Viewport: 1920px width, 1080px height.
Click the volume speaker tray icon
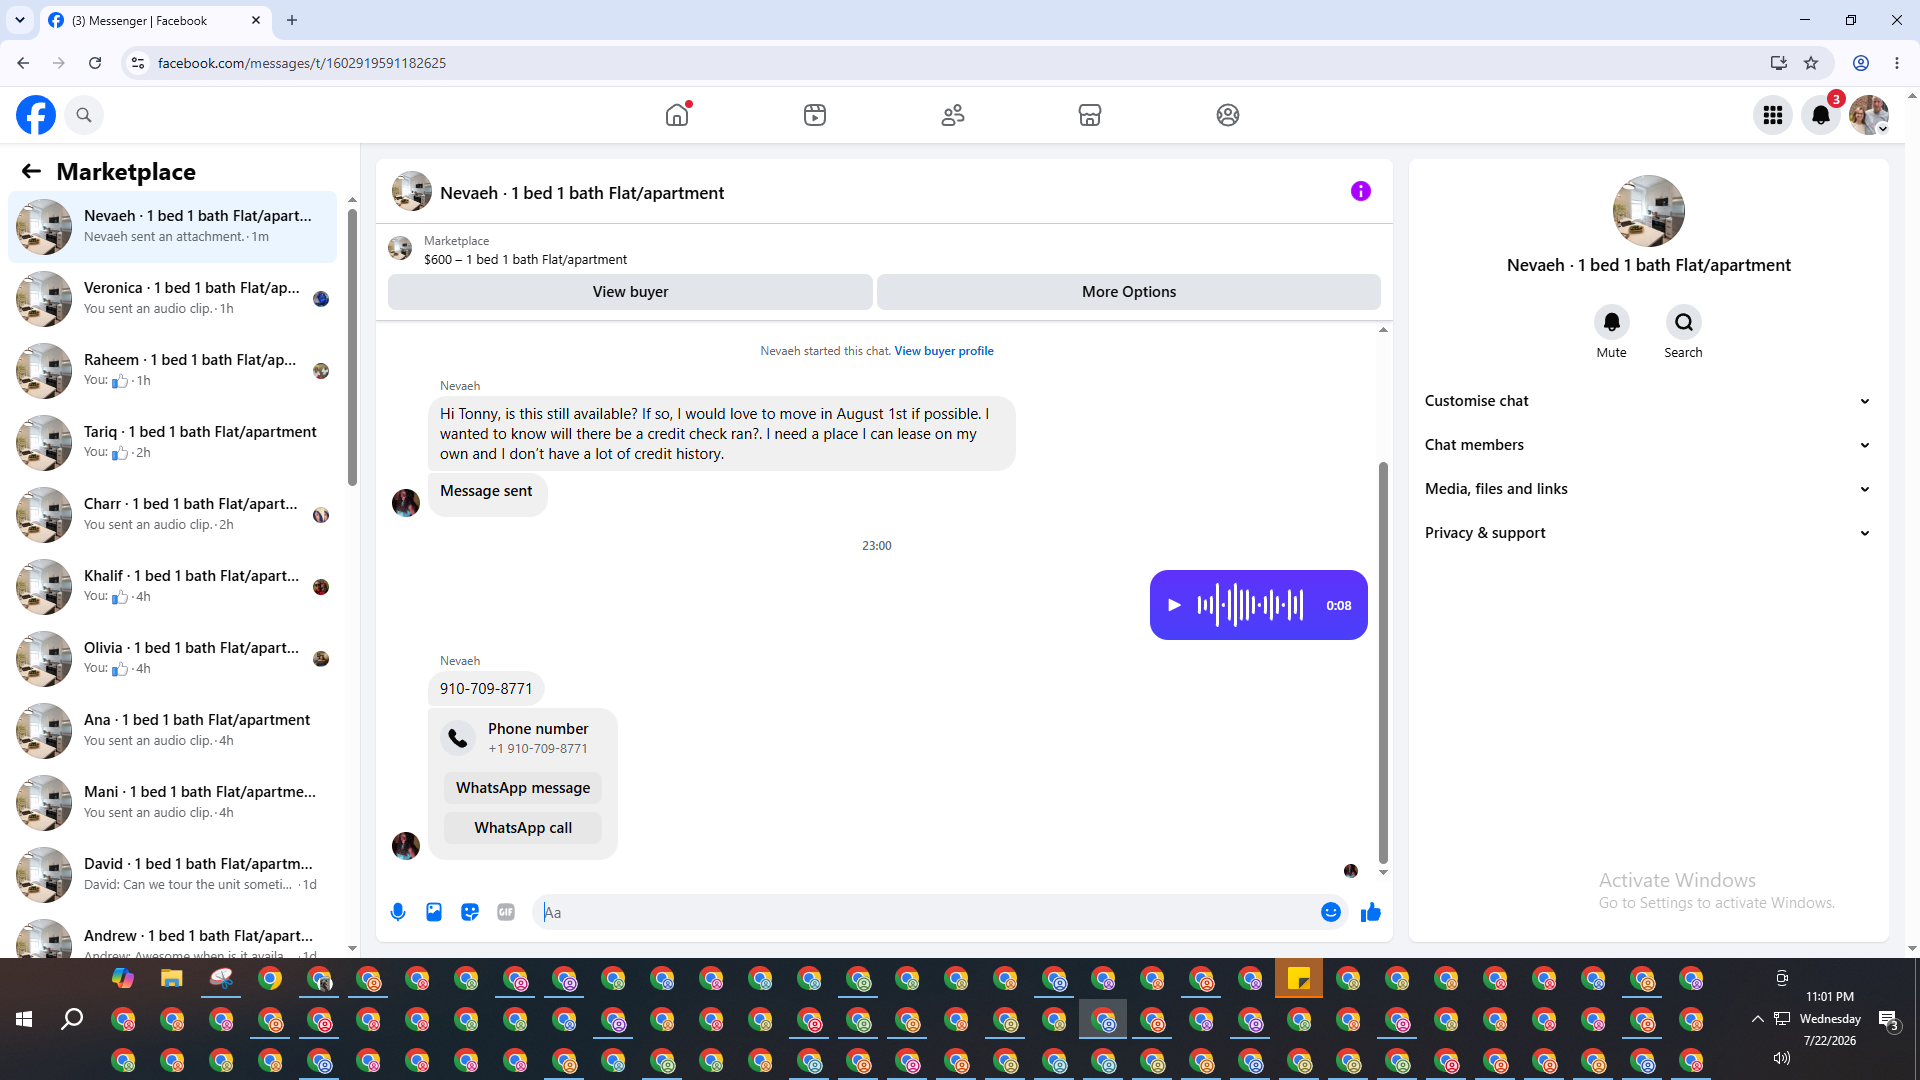pyautogui.click(x=1782, y=1058)
